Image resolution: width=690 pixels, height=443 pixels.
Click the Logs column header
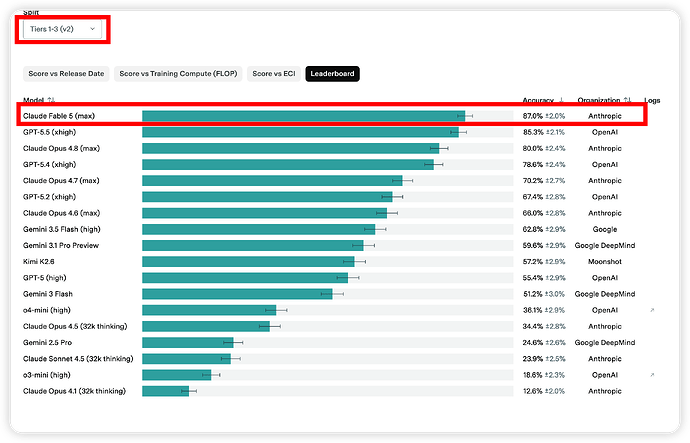pyautogui.click(x=652, y=100)
